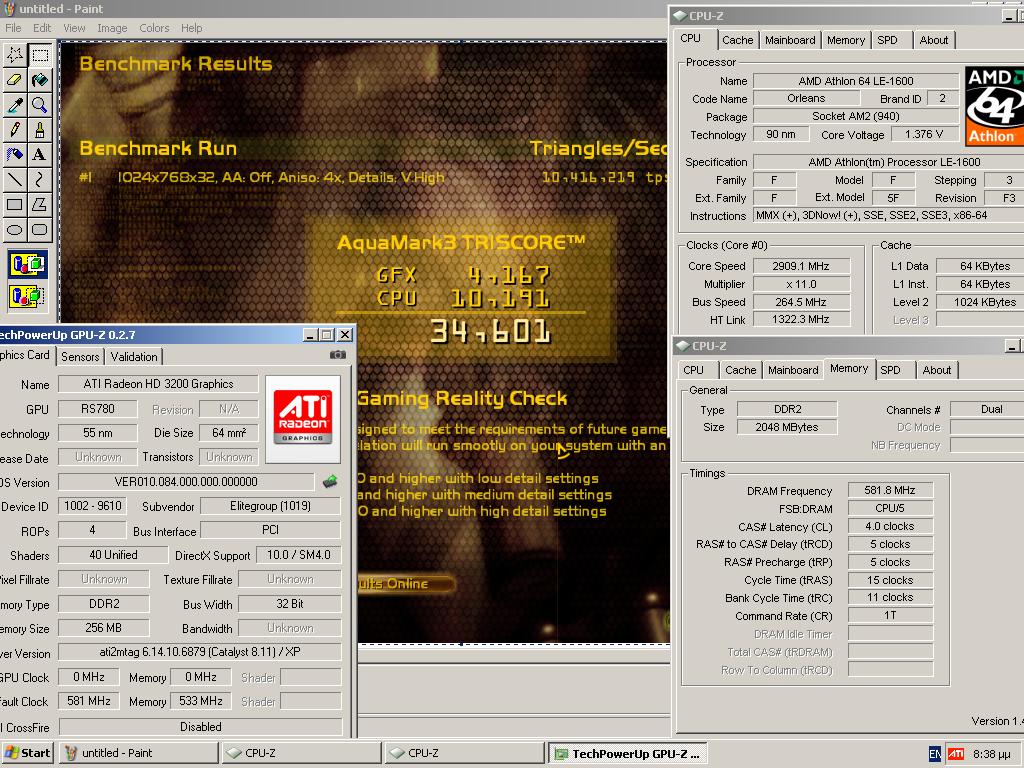
Task: Click the DRAM Frequency 581.8 MHz field
Action: click(890, 490)
